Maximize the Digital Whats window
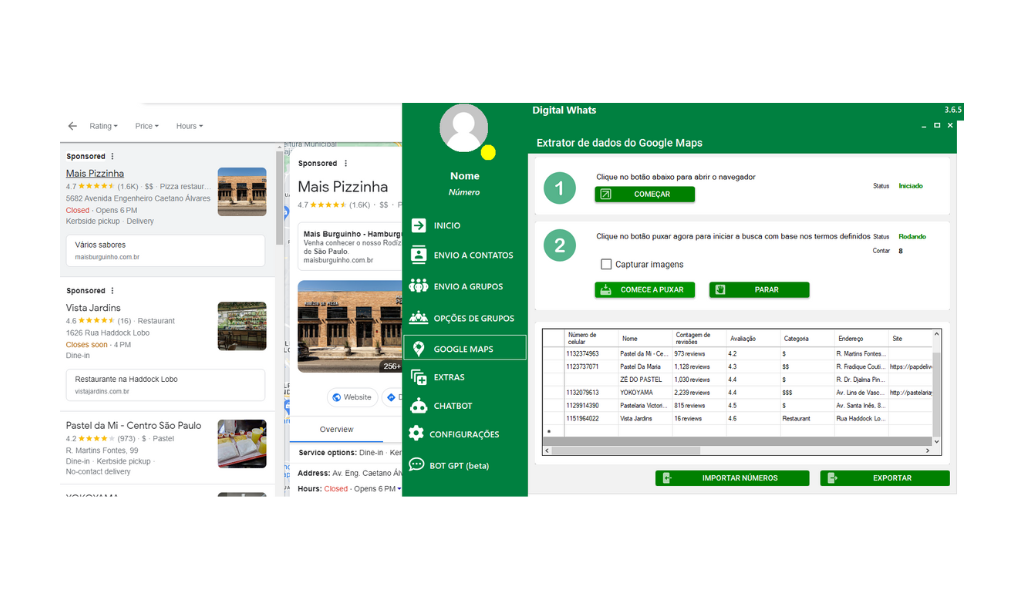 937,125
